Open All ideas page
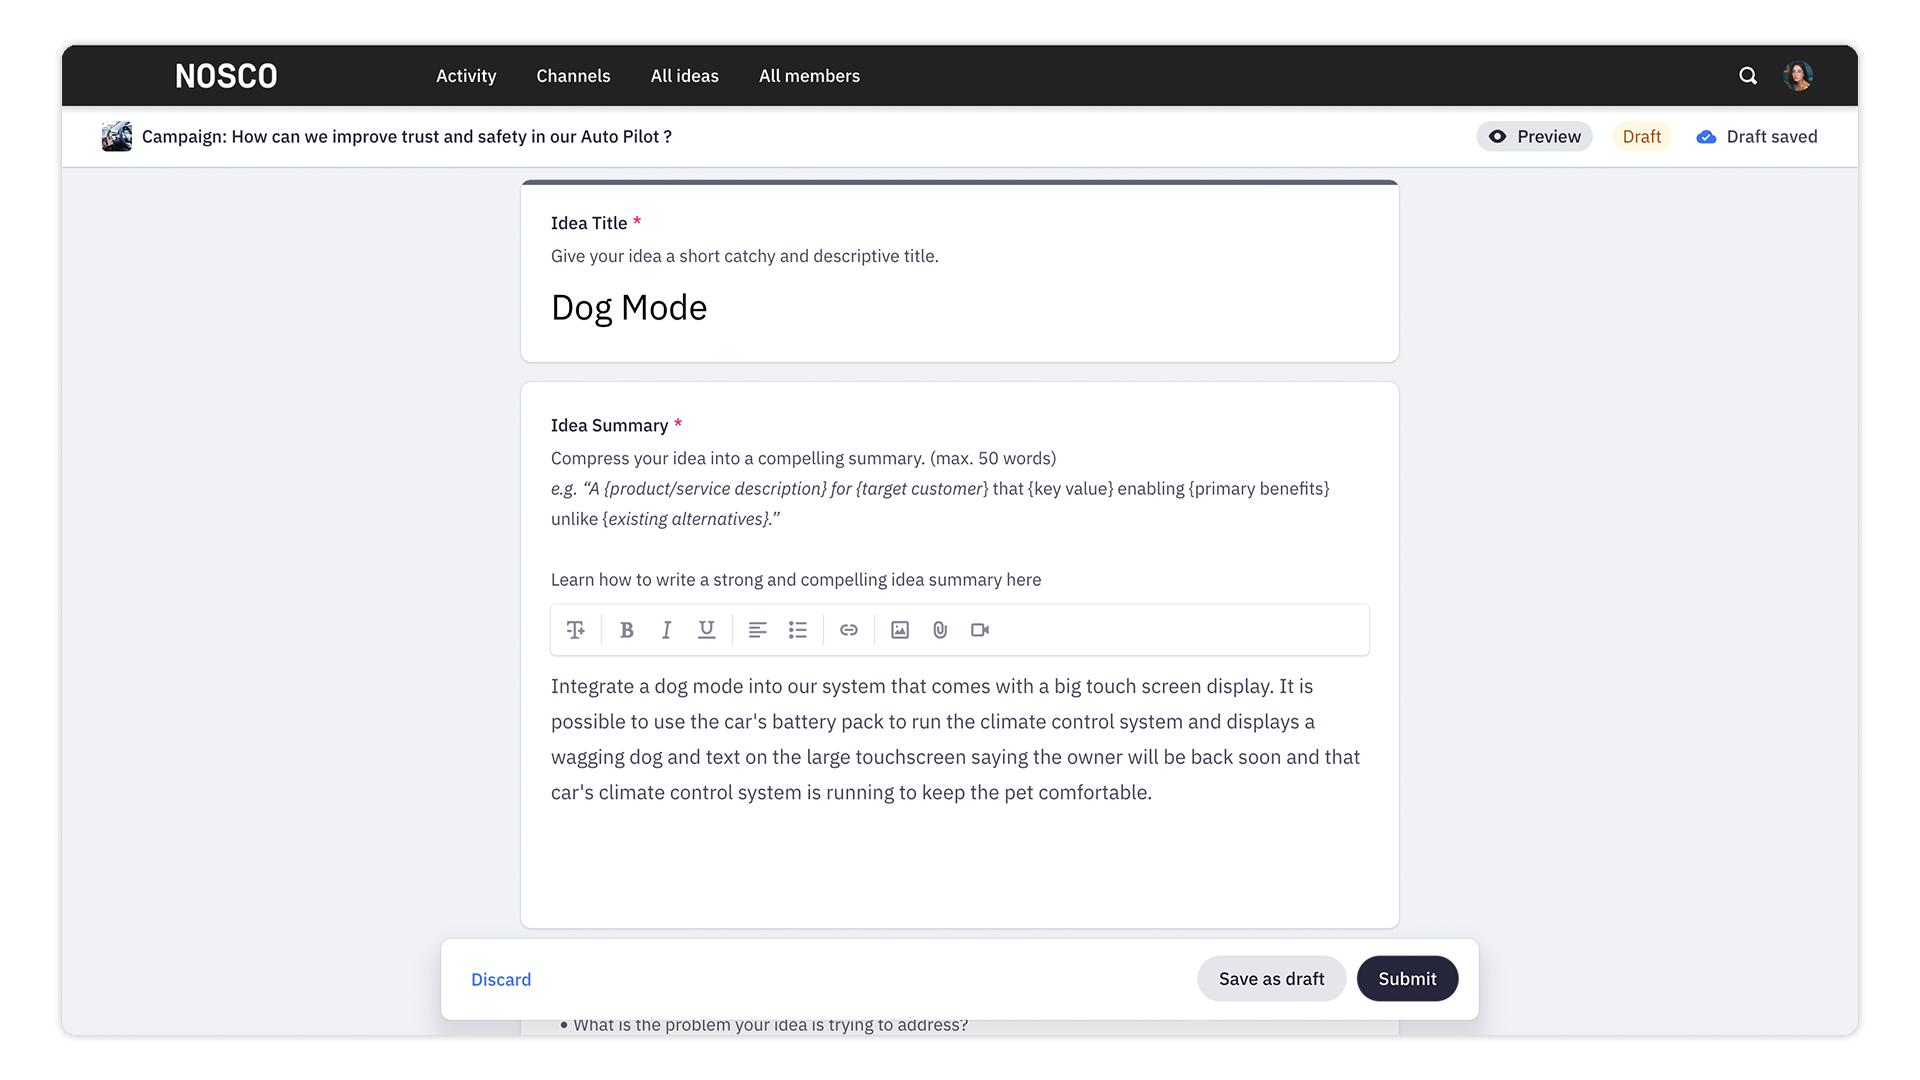The image size is (1920, 1080). click(684, 76)
